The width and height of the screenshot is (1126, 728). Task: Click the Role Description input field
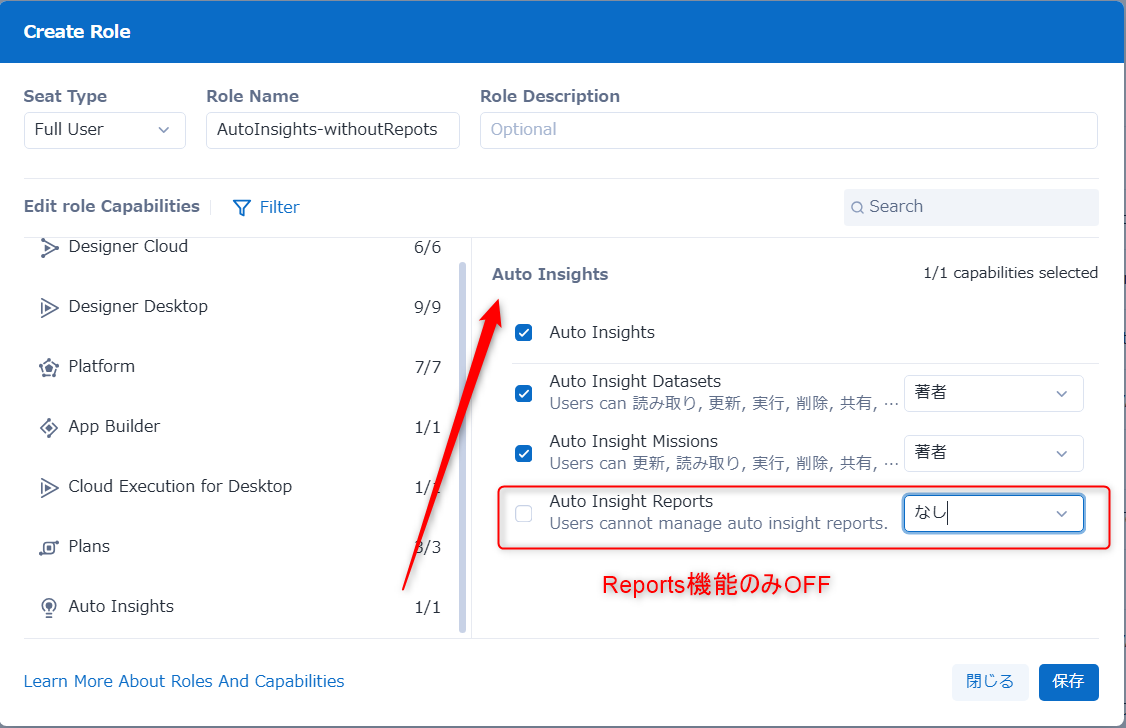tap(788, 130)
